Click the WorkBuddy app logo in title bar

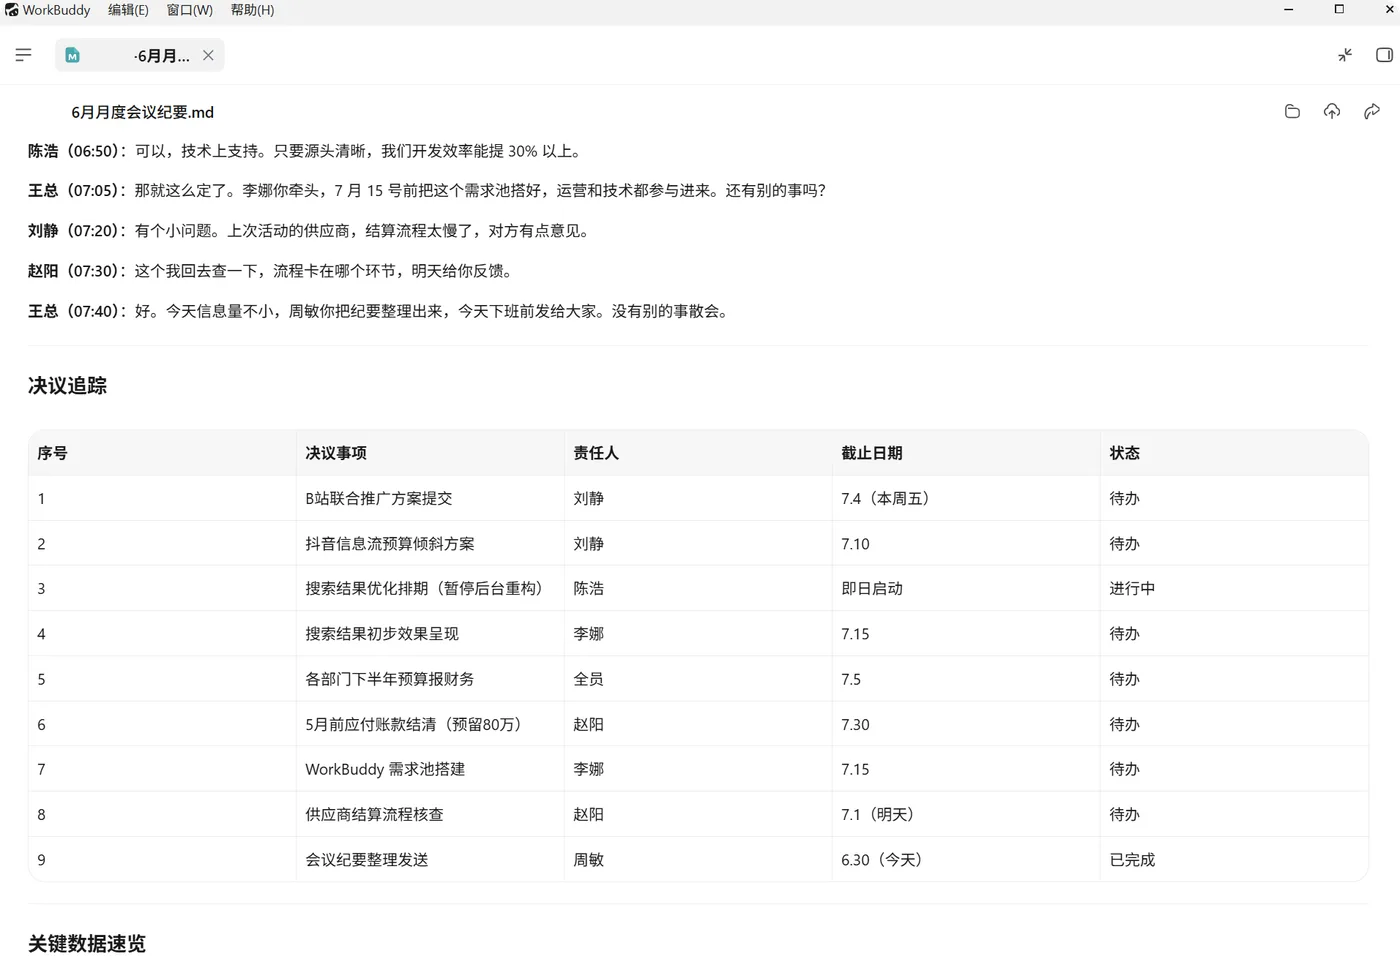click(x=11, y=10)
